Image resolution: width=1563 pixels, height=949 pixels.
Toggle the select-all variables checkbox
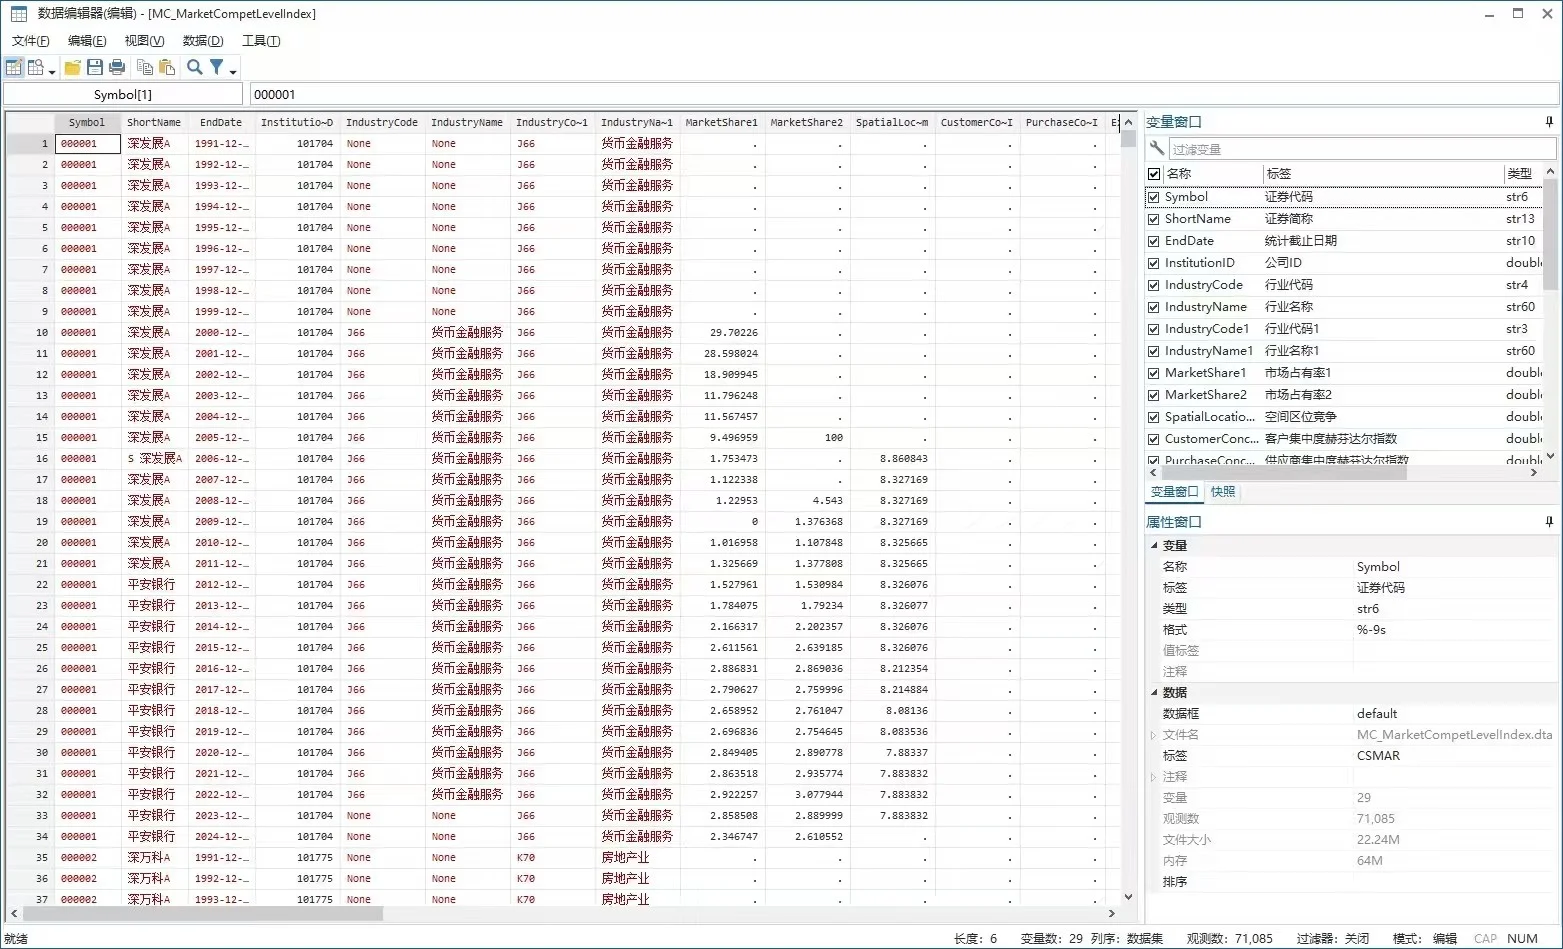(1154, 174)
